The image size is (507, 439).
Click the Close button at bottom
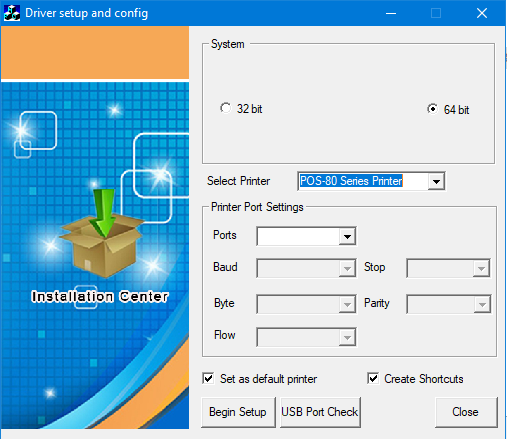tap(466, 412)
